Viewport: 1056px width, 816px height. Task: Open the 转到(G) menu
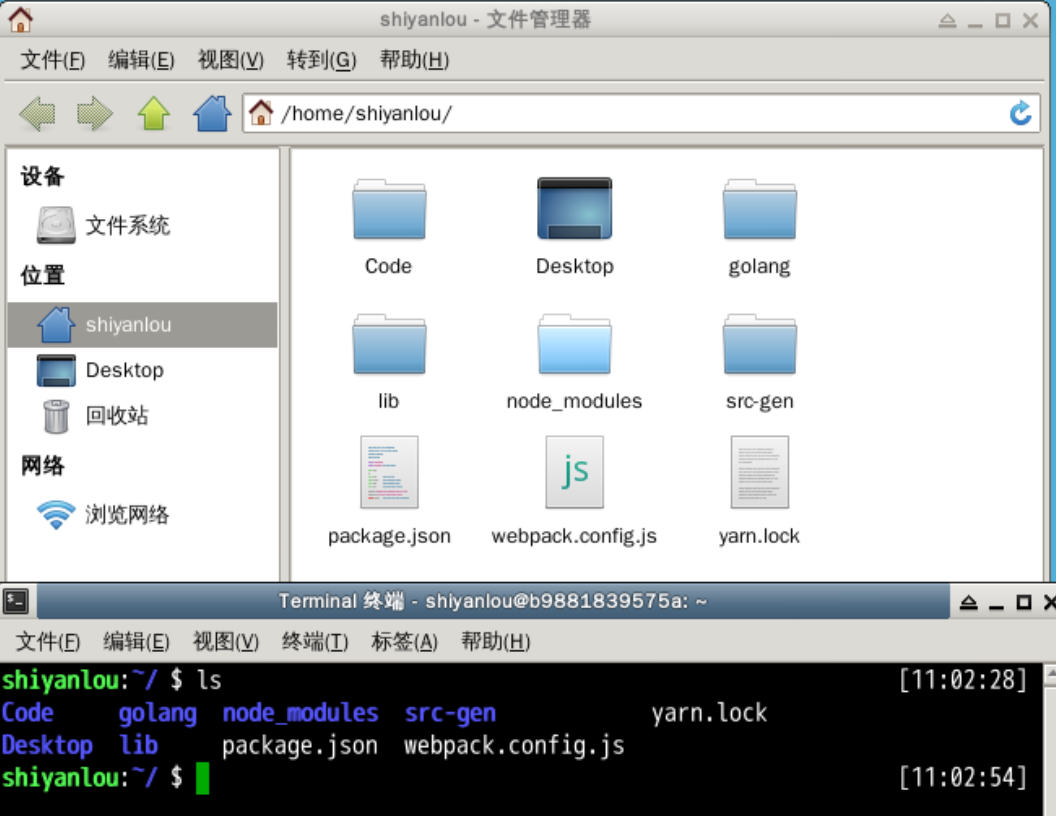(321, 60)
